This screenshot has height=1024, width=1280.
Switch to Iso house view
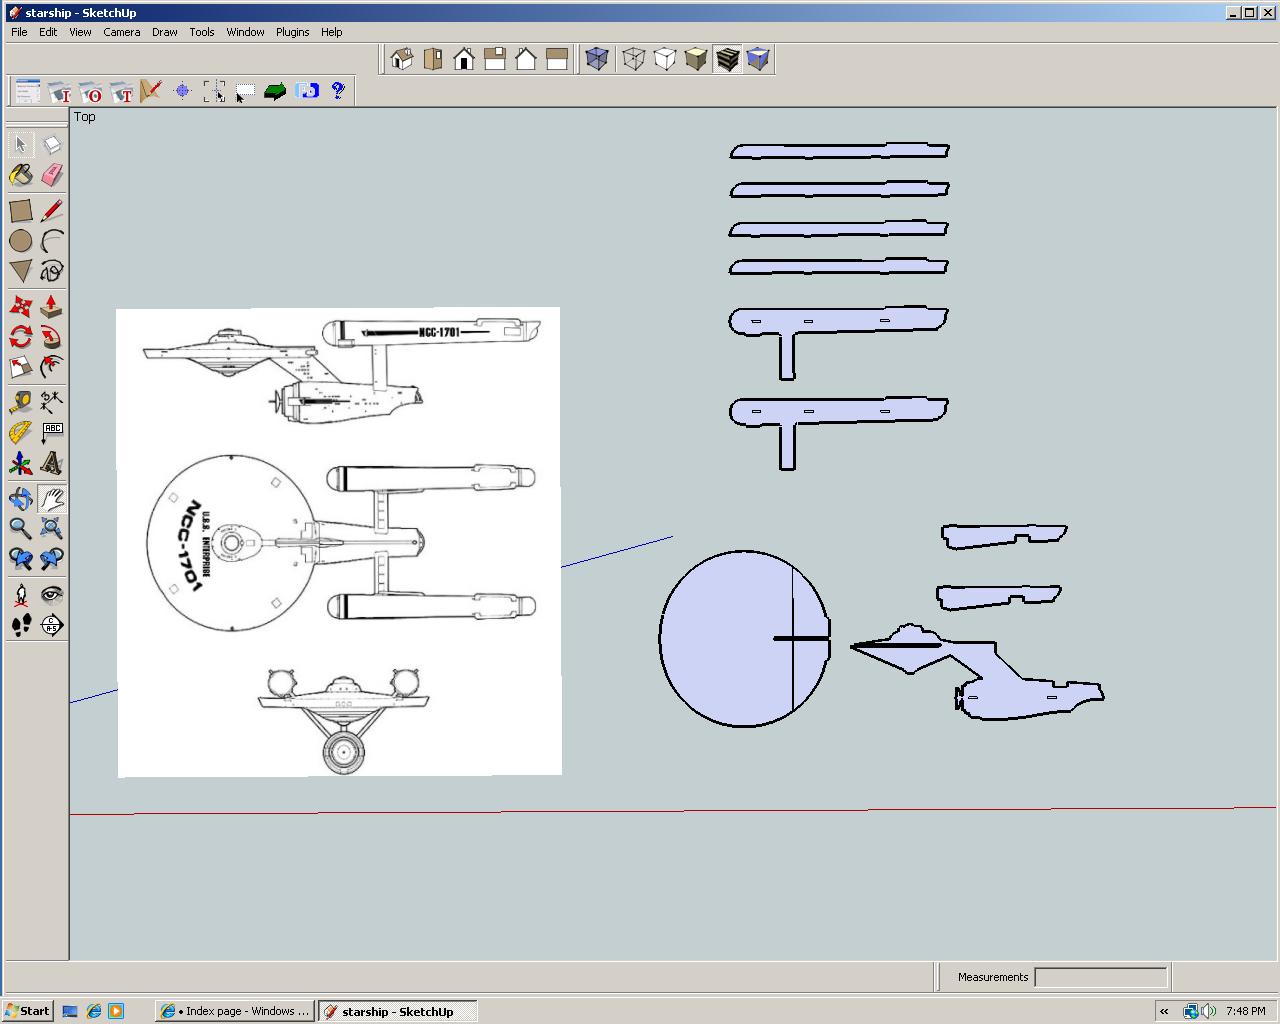pos(402,59)
